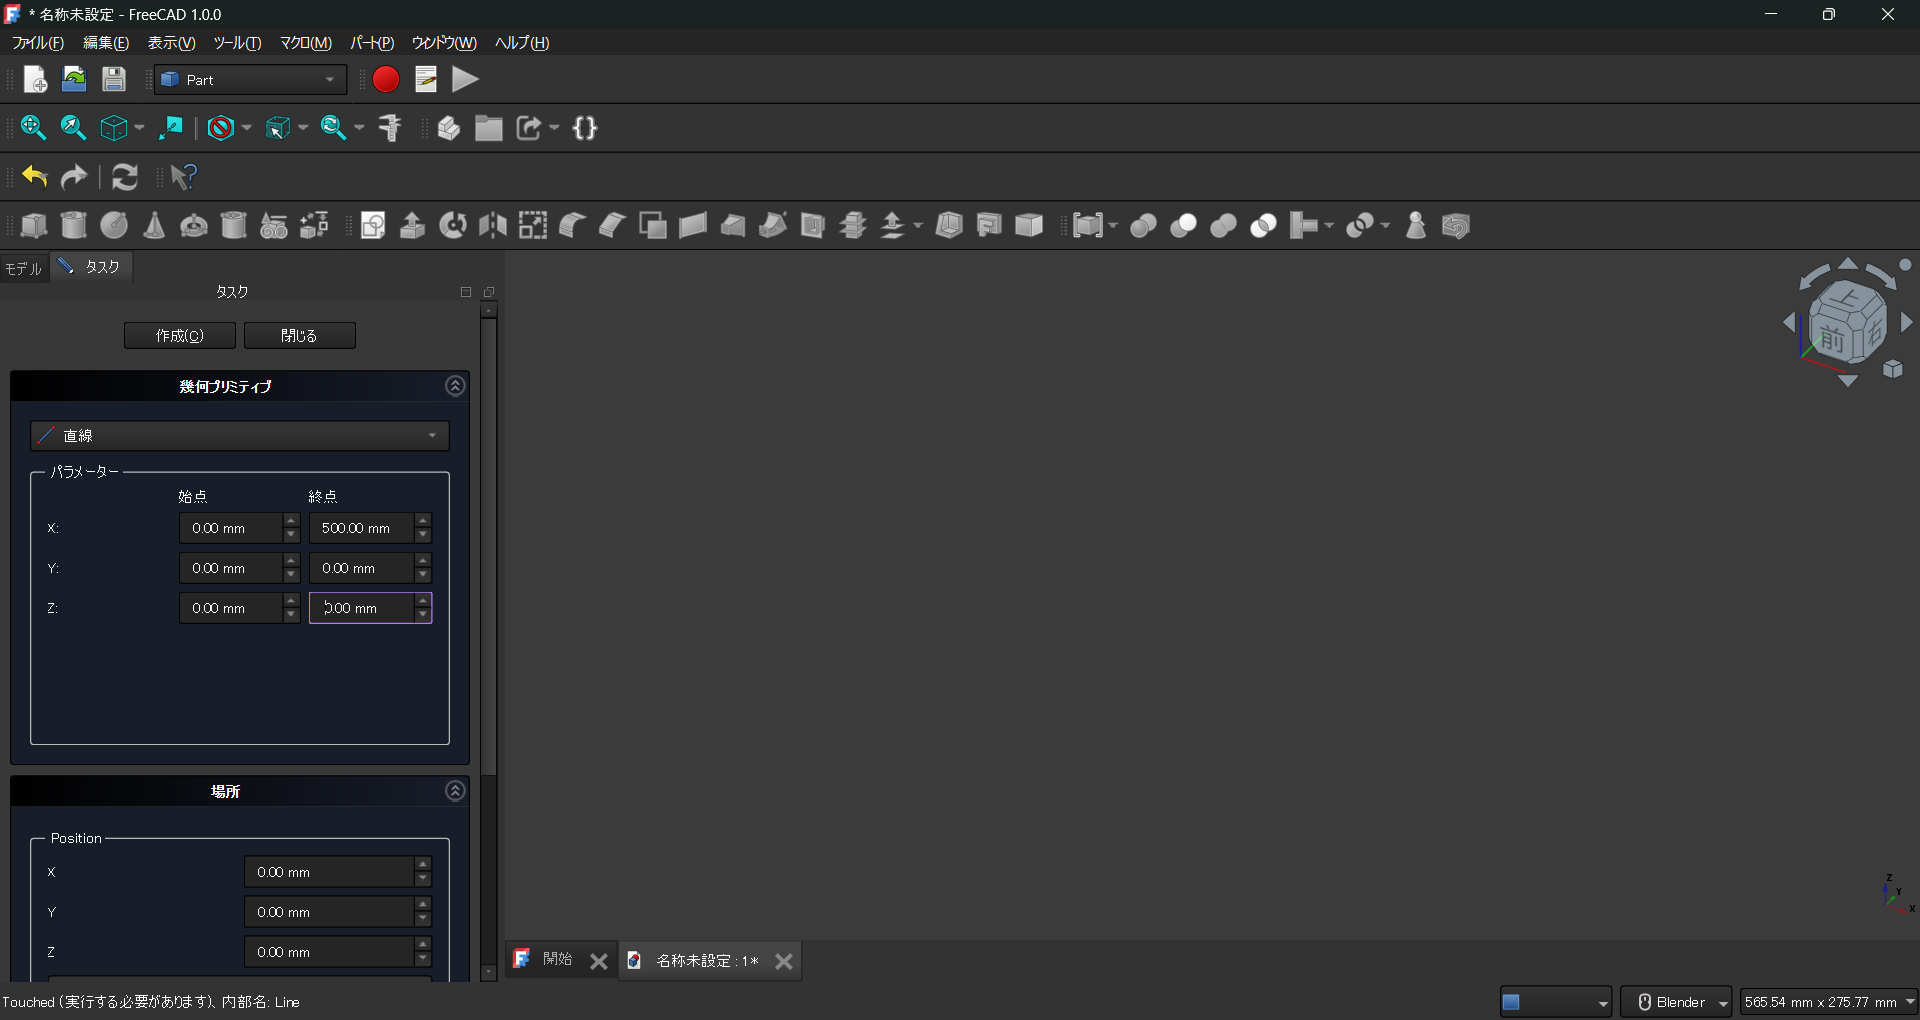Run the Check geometry tool
The width and height of the screenshot is (1920, 1020).
click(1415, 225)
